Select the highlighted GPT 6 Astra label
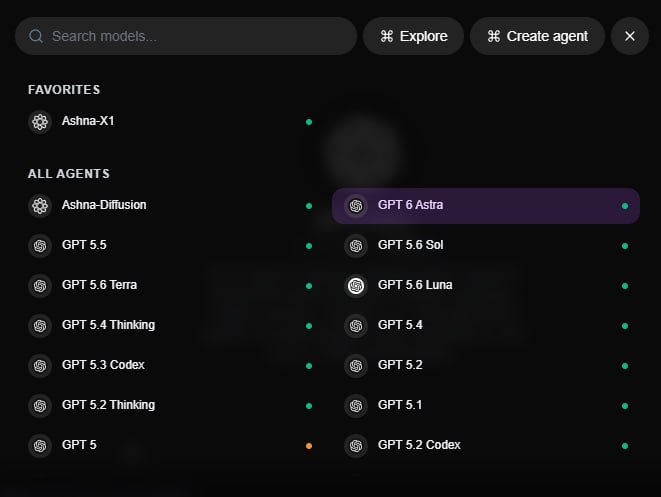 click(411, 205)
